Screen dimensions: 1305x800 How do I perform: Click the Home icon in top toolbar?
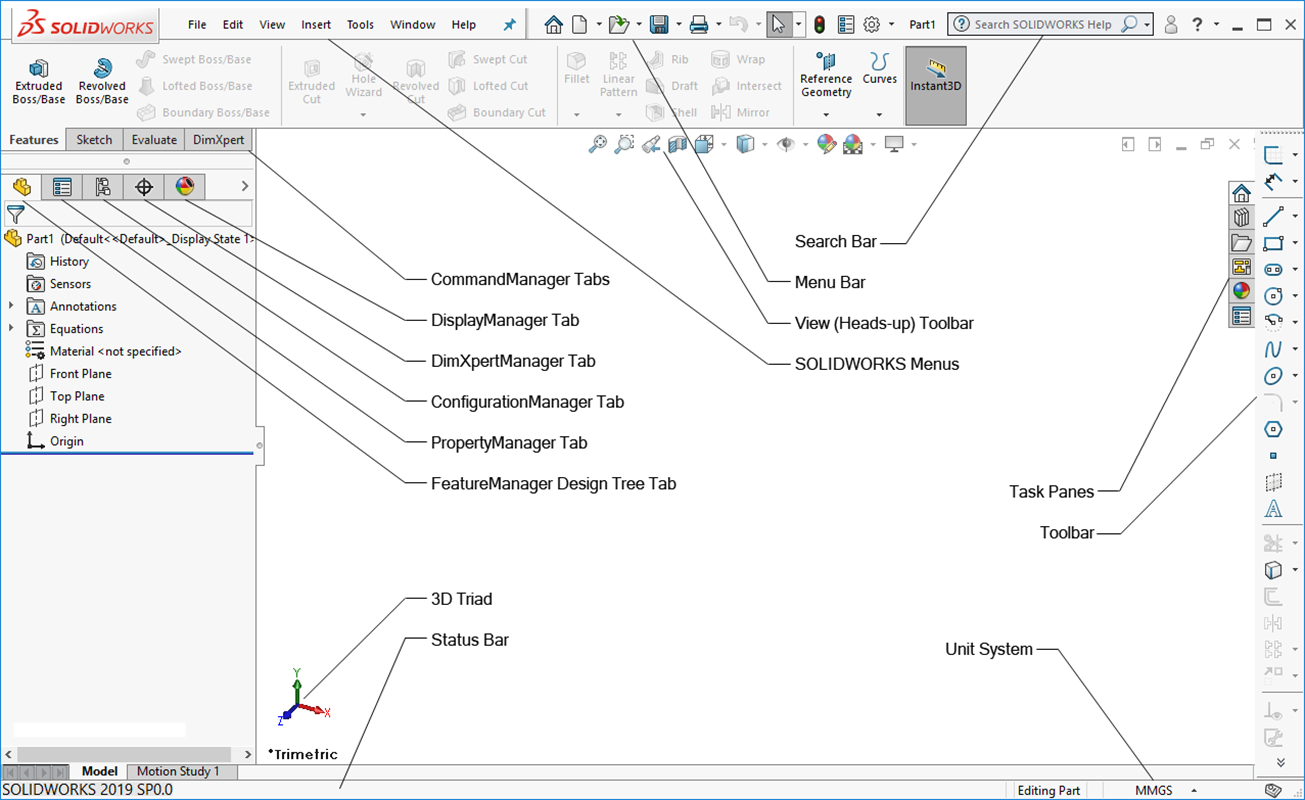(x=553, y=24)
